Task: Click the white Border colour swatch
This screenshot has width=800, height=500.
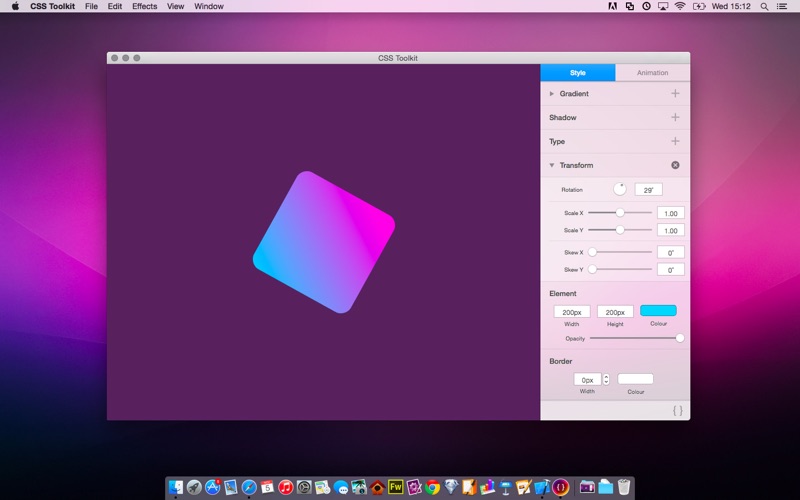Action: [x=635, y=379]
